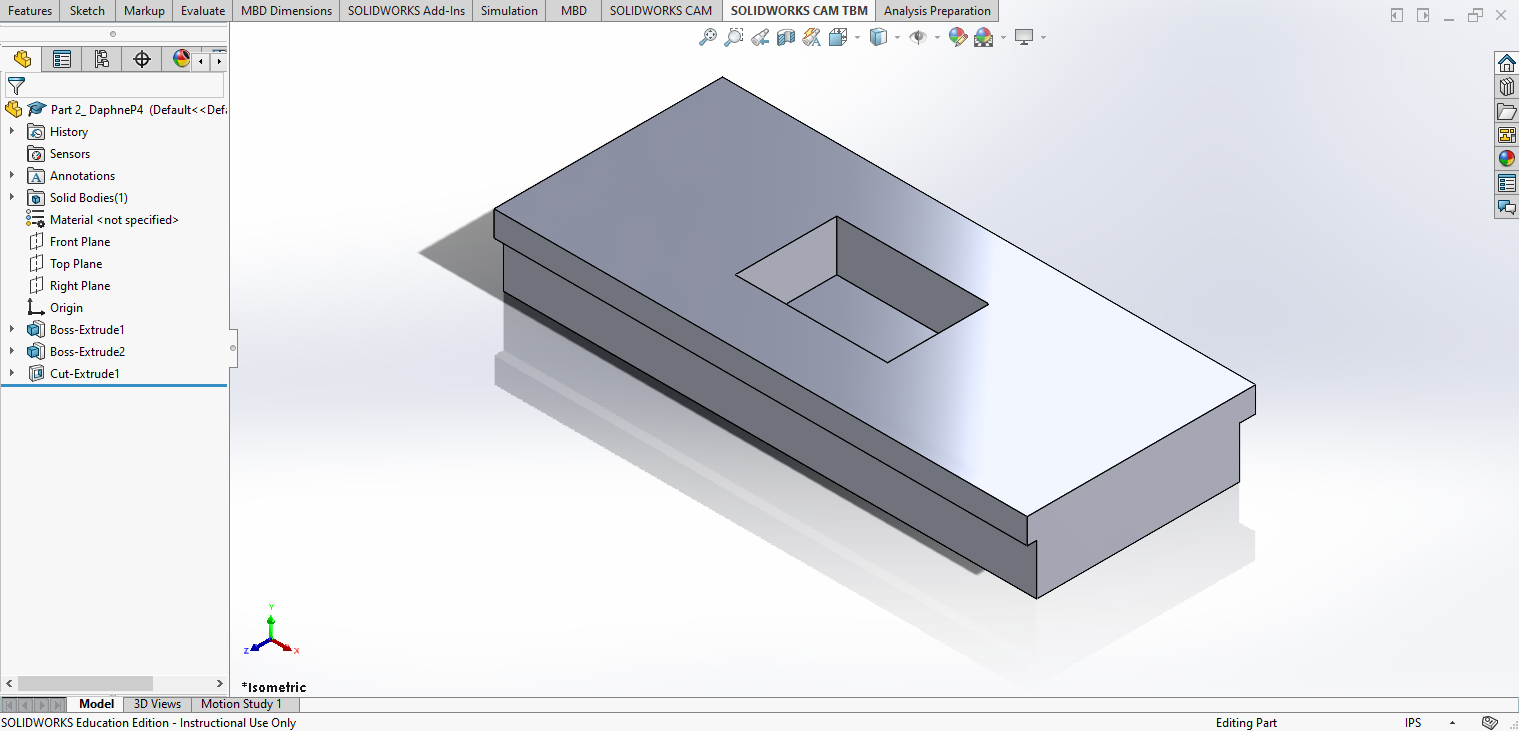
Task: Click the View Settings monitor icon
Action: point(1024,37)
